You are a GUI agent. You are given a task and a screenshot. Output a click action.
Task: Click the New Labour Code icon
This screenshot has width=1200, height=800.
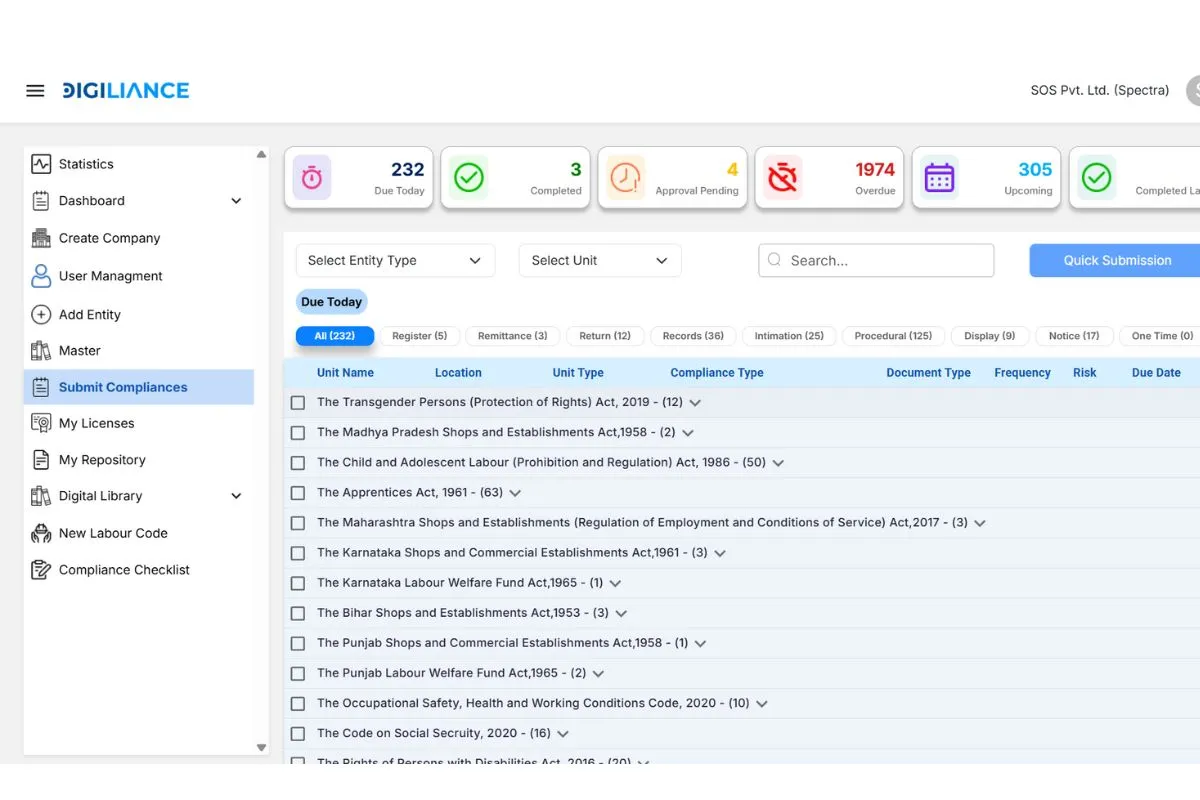tap(41, 533)
